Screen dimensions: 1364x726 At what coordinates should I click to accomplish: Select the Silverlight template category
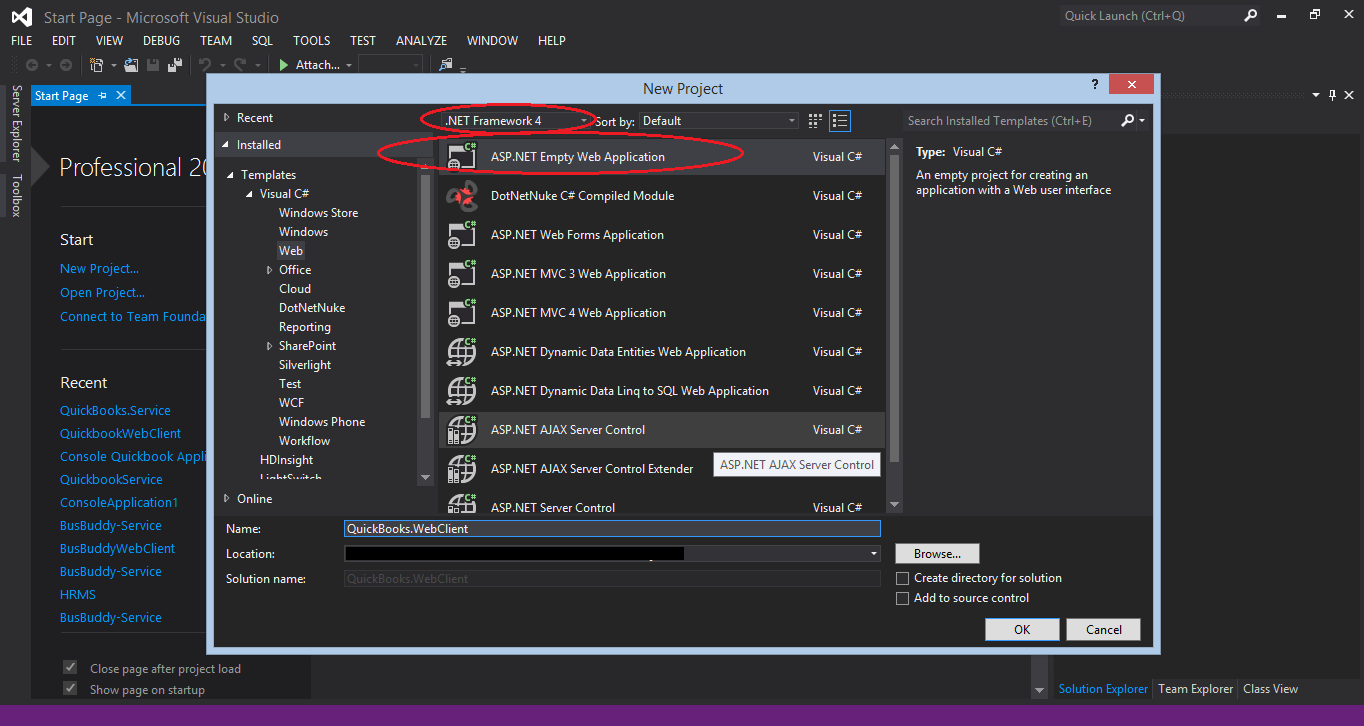305,365
